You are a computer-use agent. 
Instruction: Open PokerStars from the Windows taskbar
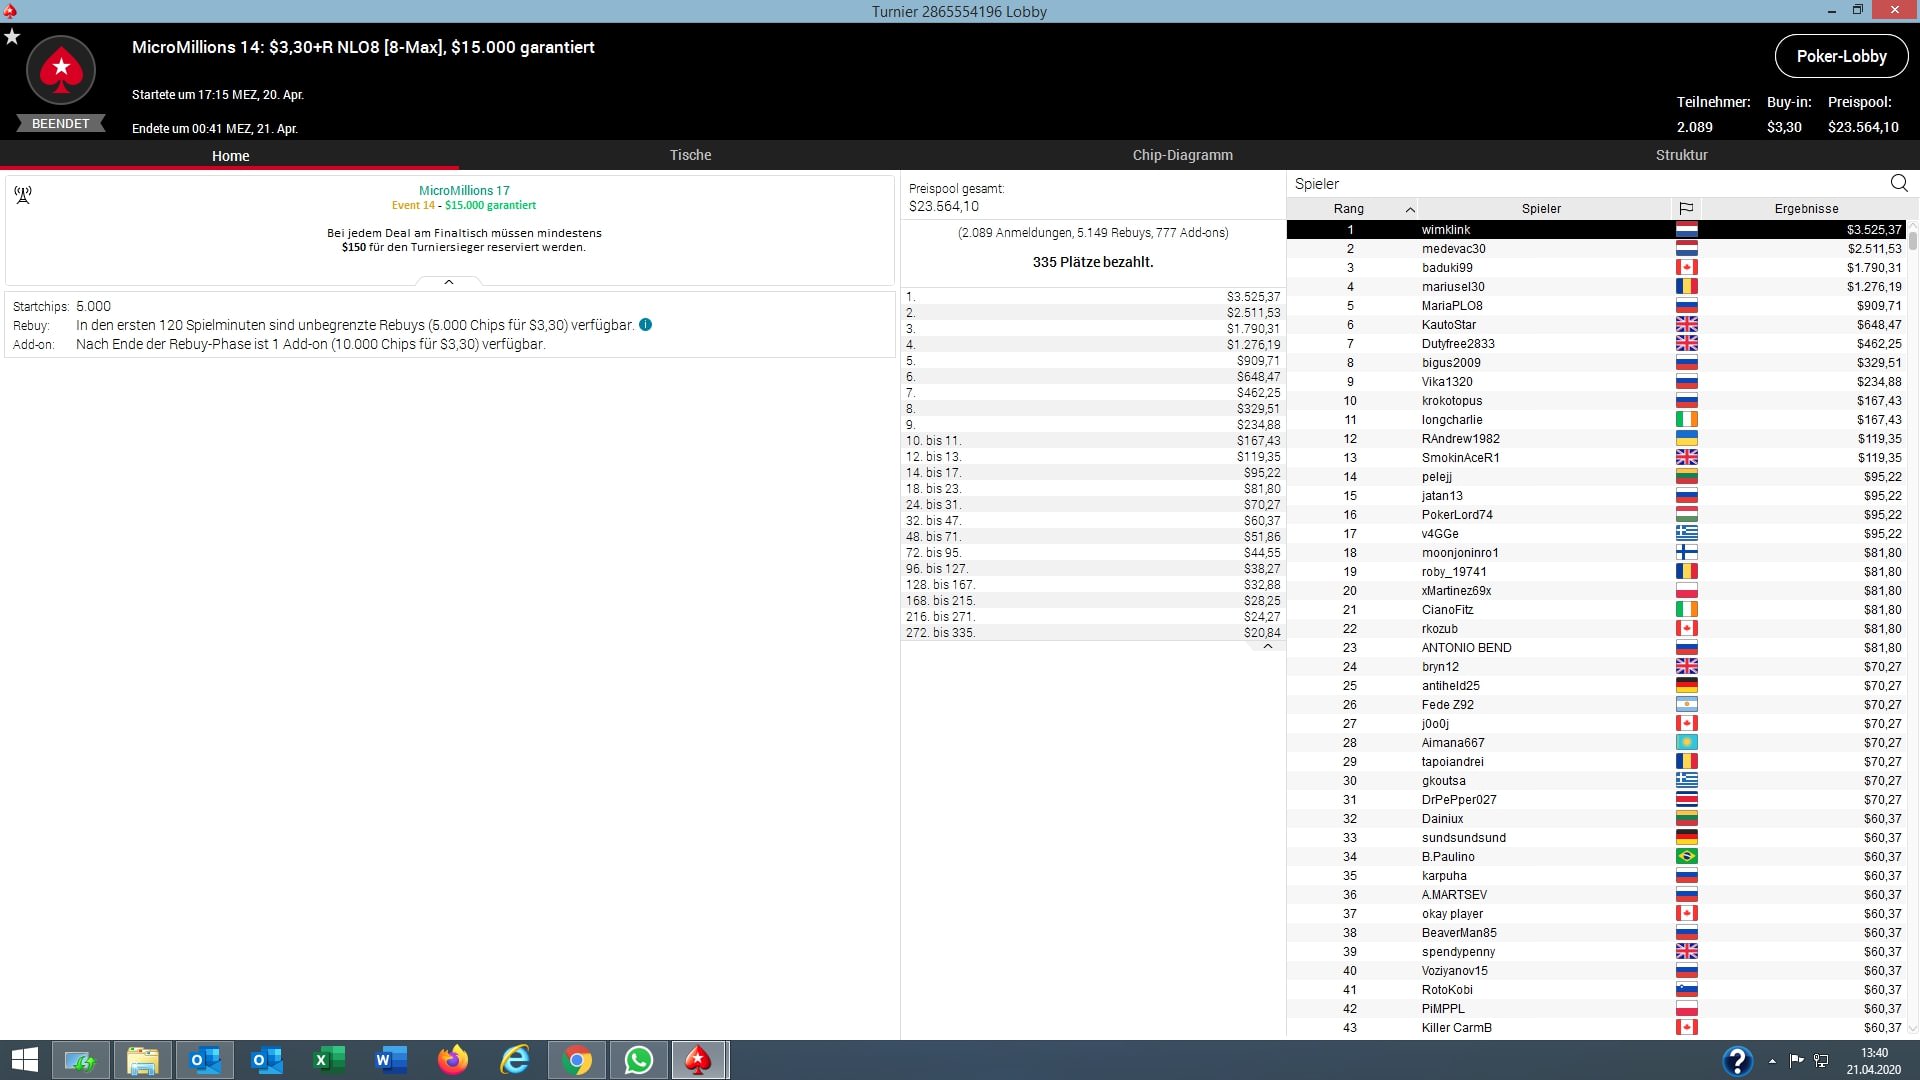click(698, 1060)
